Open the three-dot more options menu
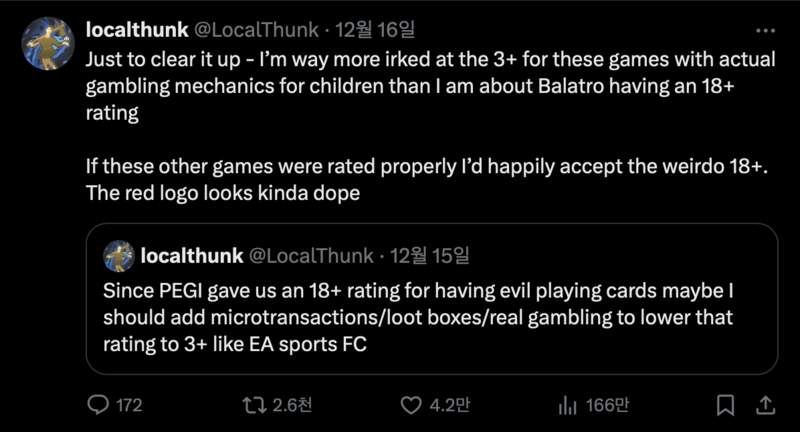 tap(765, 30)
